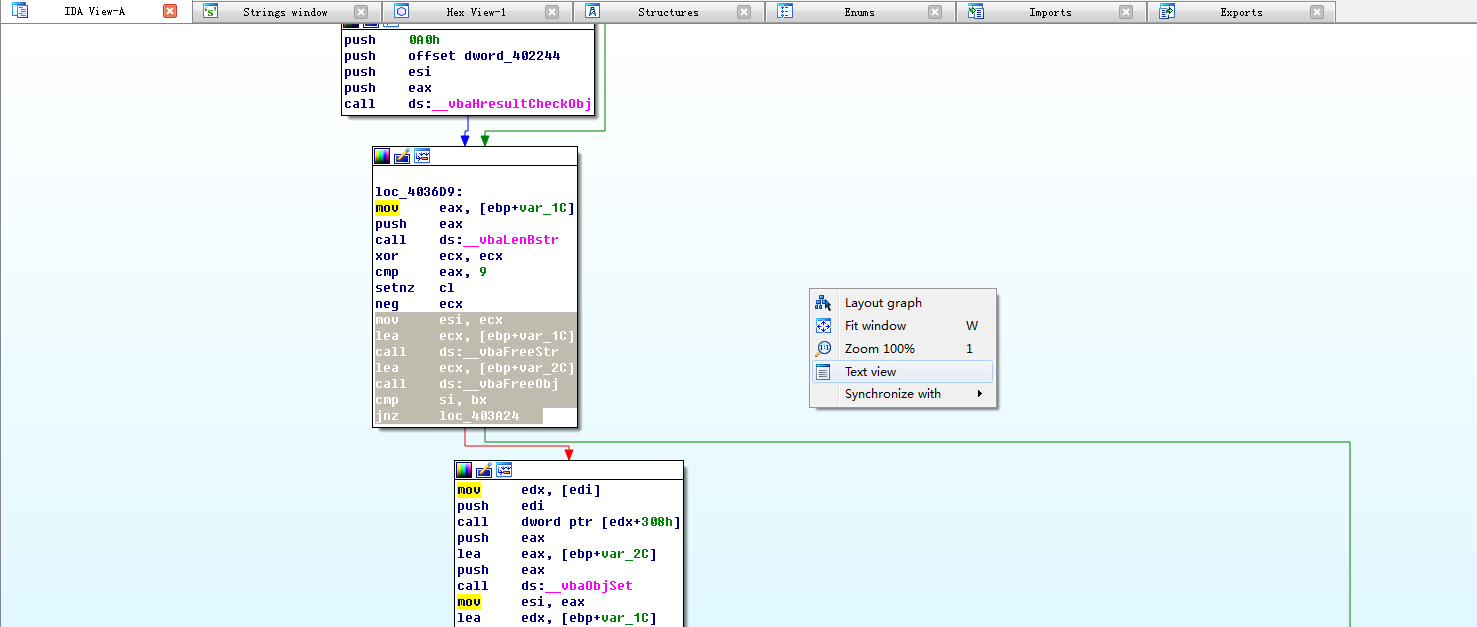Switch to the Strings window tab
The height and width of the screenshot is (627, 1477).
coord(285,12)
